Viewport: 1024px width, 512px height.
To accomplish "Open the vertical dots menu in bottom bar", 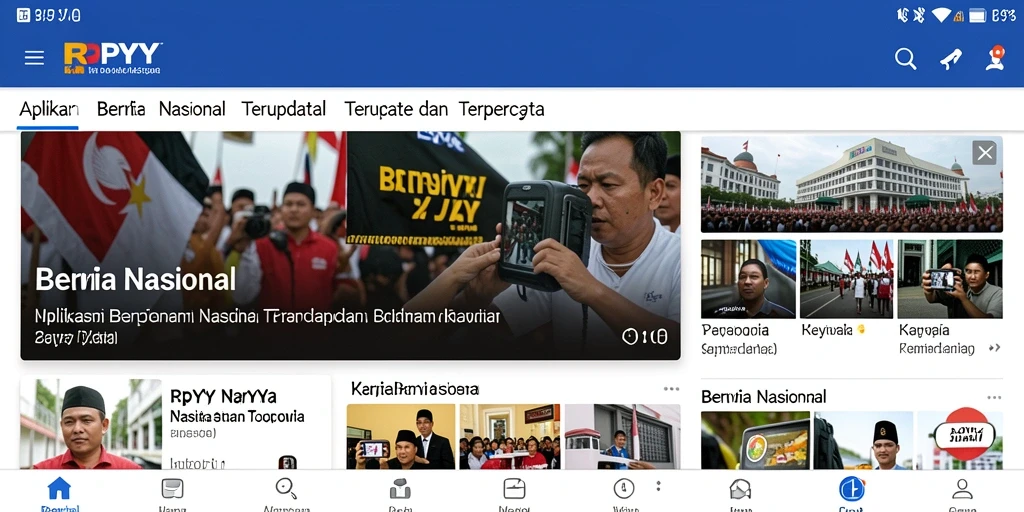I will (x=658, y=487).
